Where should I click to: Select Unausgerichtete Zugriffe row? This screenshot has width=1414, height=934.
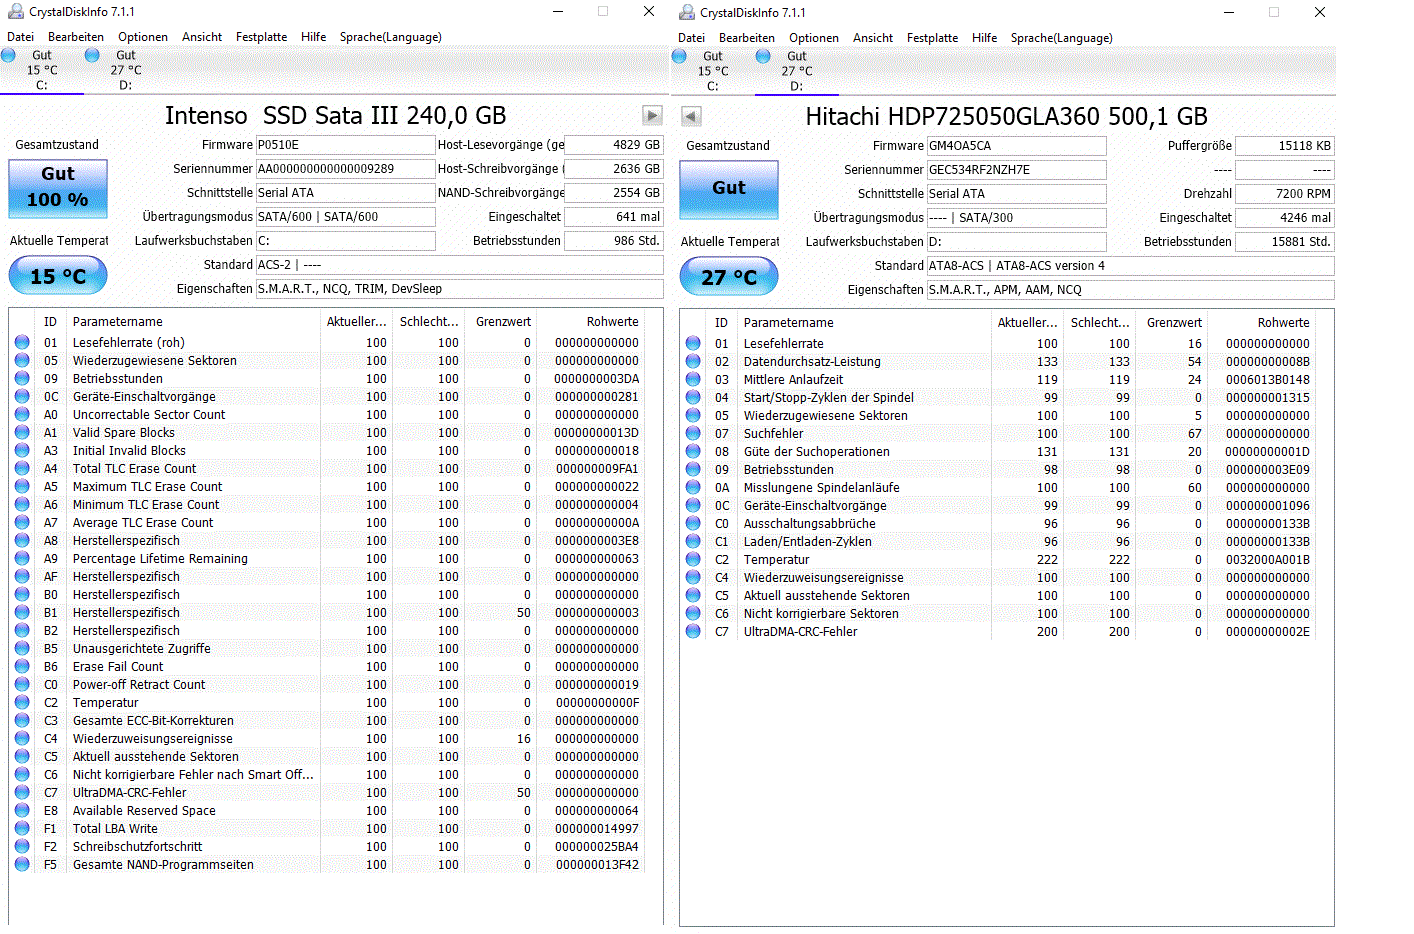[327, 649]
